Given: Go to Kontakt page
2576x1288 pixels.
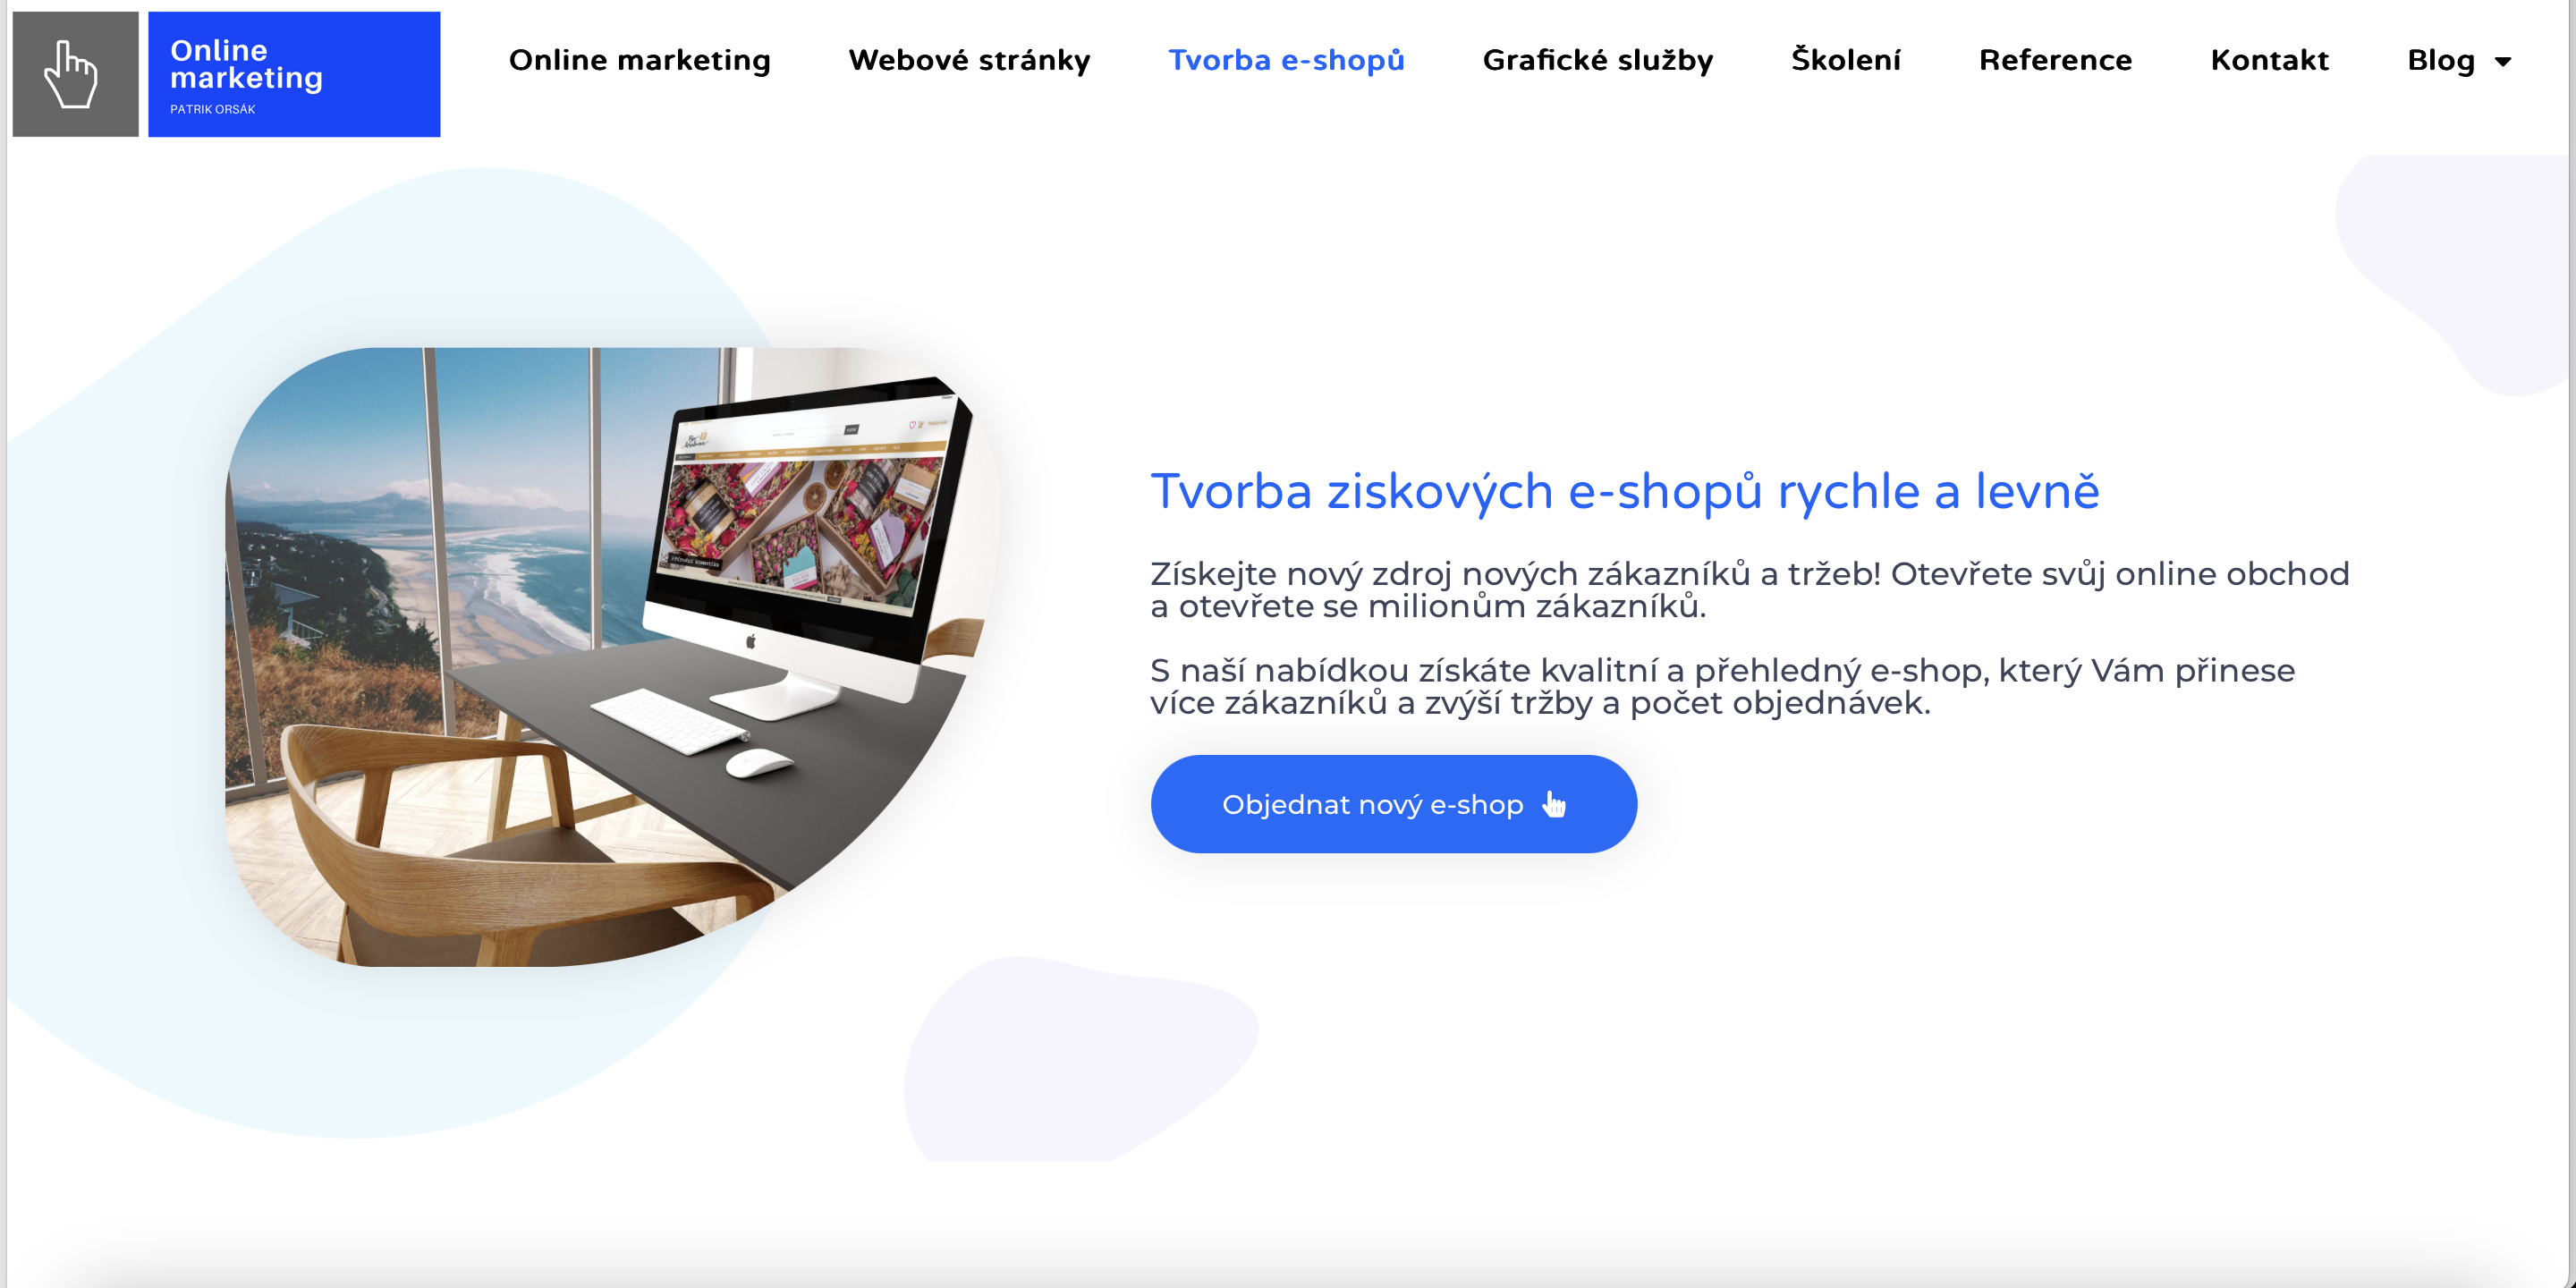Looking at the screenshot, I should [2270, 60].
